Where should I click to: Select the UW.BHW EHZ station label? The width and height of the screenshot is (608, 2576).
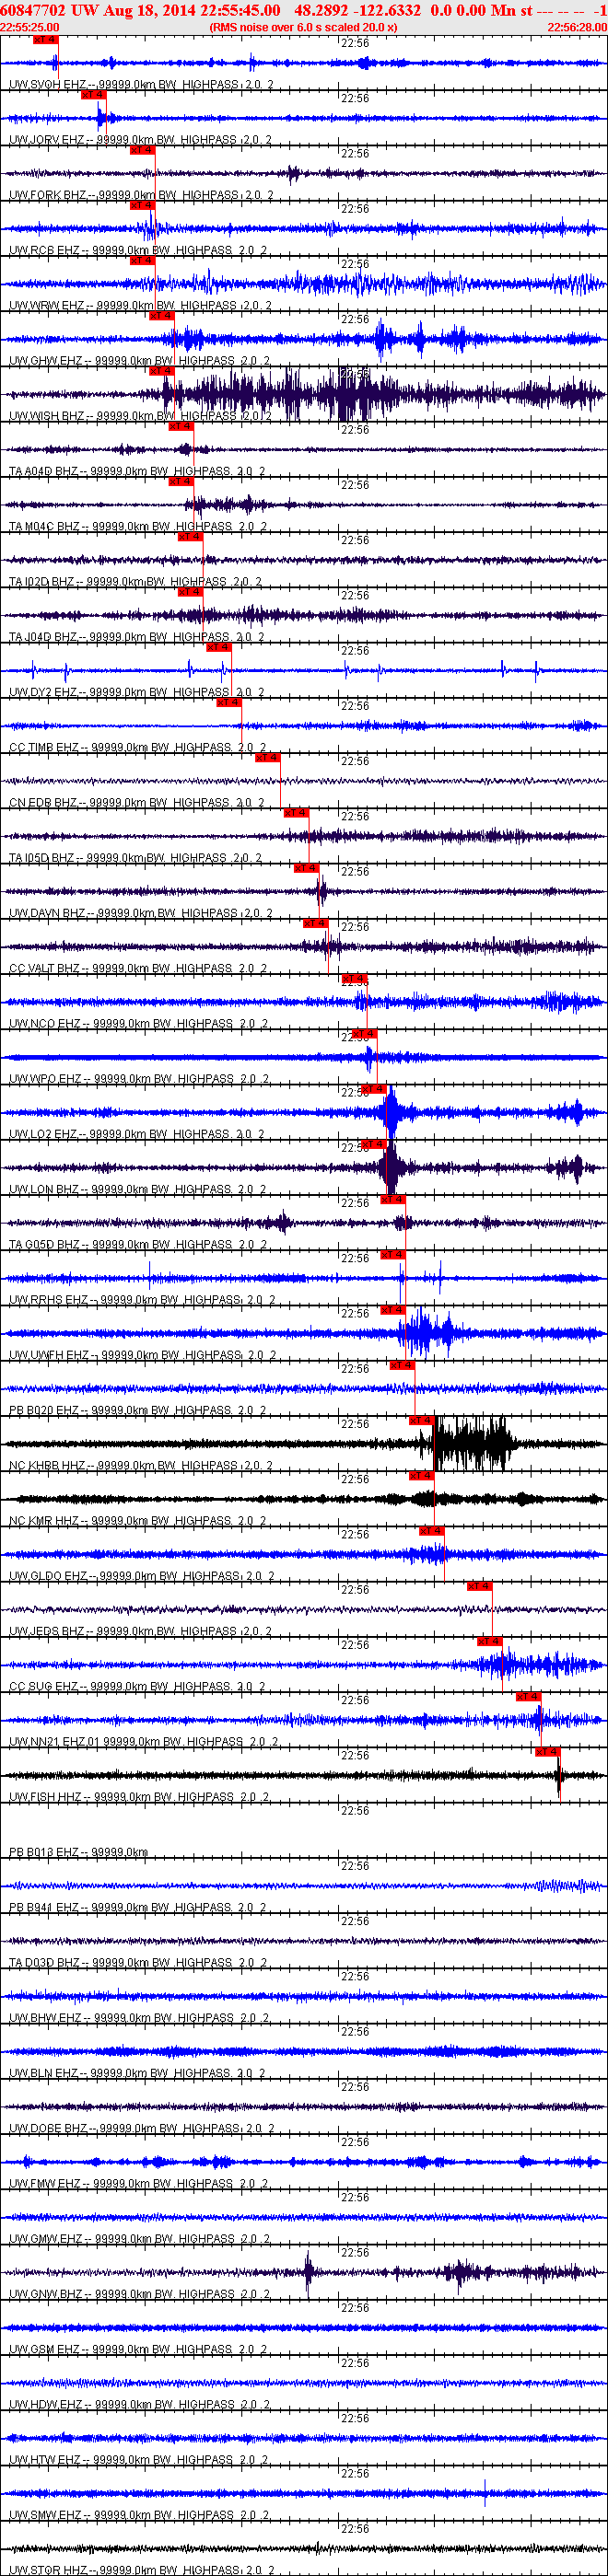pyautogui.click(x=139, y=2018)
